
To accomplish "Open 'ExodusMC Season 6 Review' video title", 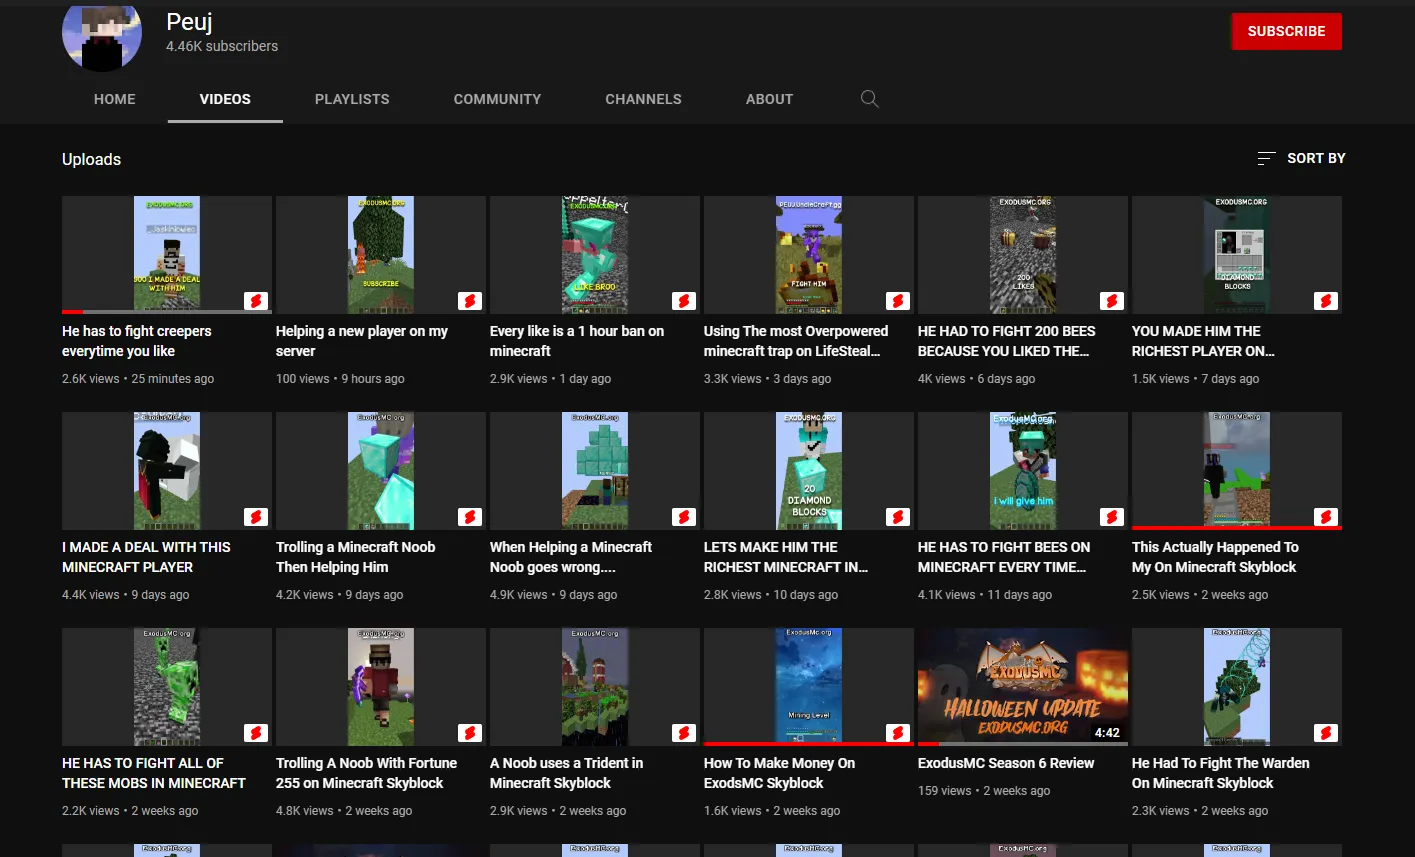I will (x=1005, y=763).
